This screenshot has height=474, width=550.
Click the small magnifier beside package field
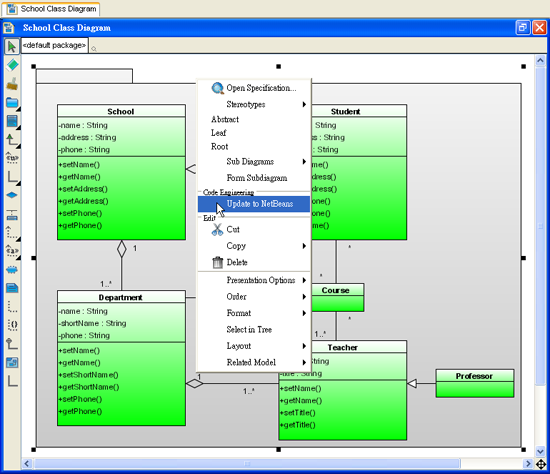pos(94,49)
